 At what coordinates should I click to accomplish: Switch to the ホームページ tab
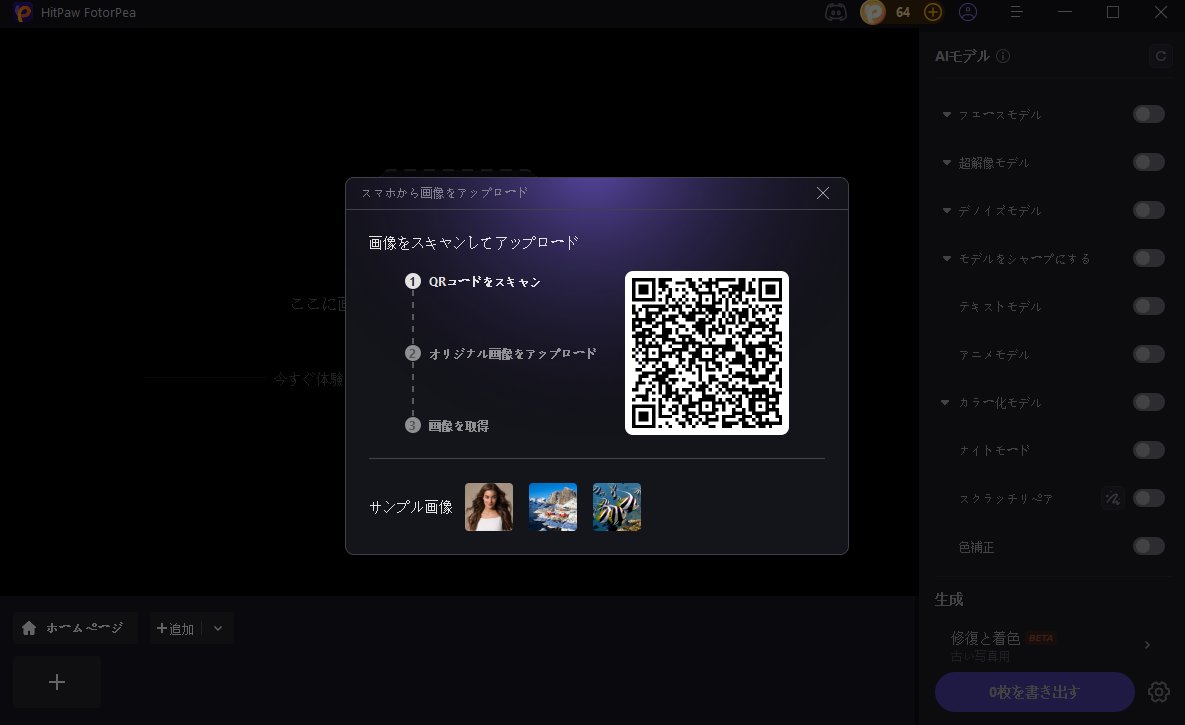pyautogui.click(x=75, y=628)
